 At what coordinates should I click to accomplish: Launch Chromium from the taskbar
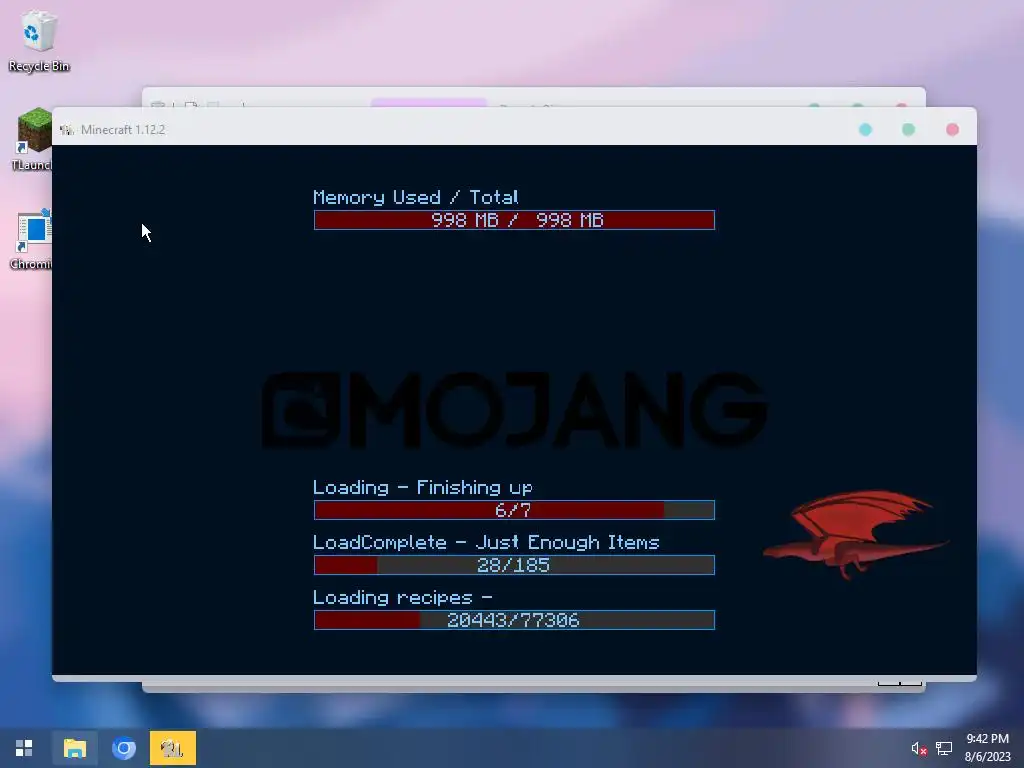pyautogui.click(x=123, y=748)
